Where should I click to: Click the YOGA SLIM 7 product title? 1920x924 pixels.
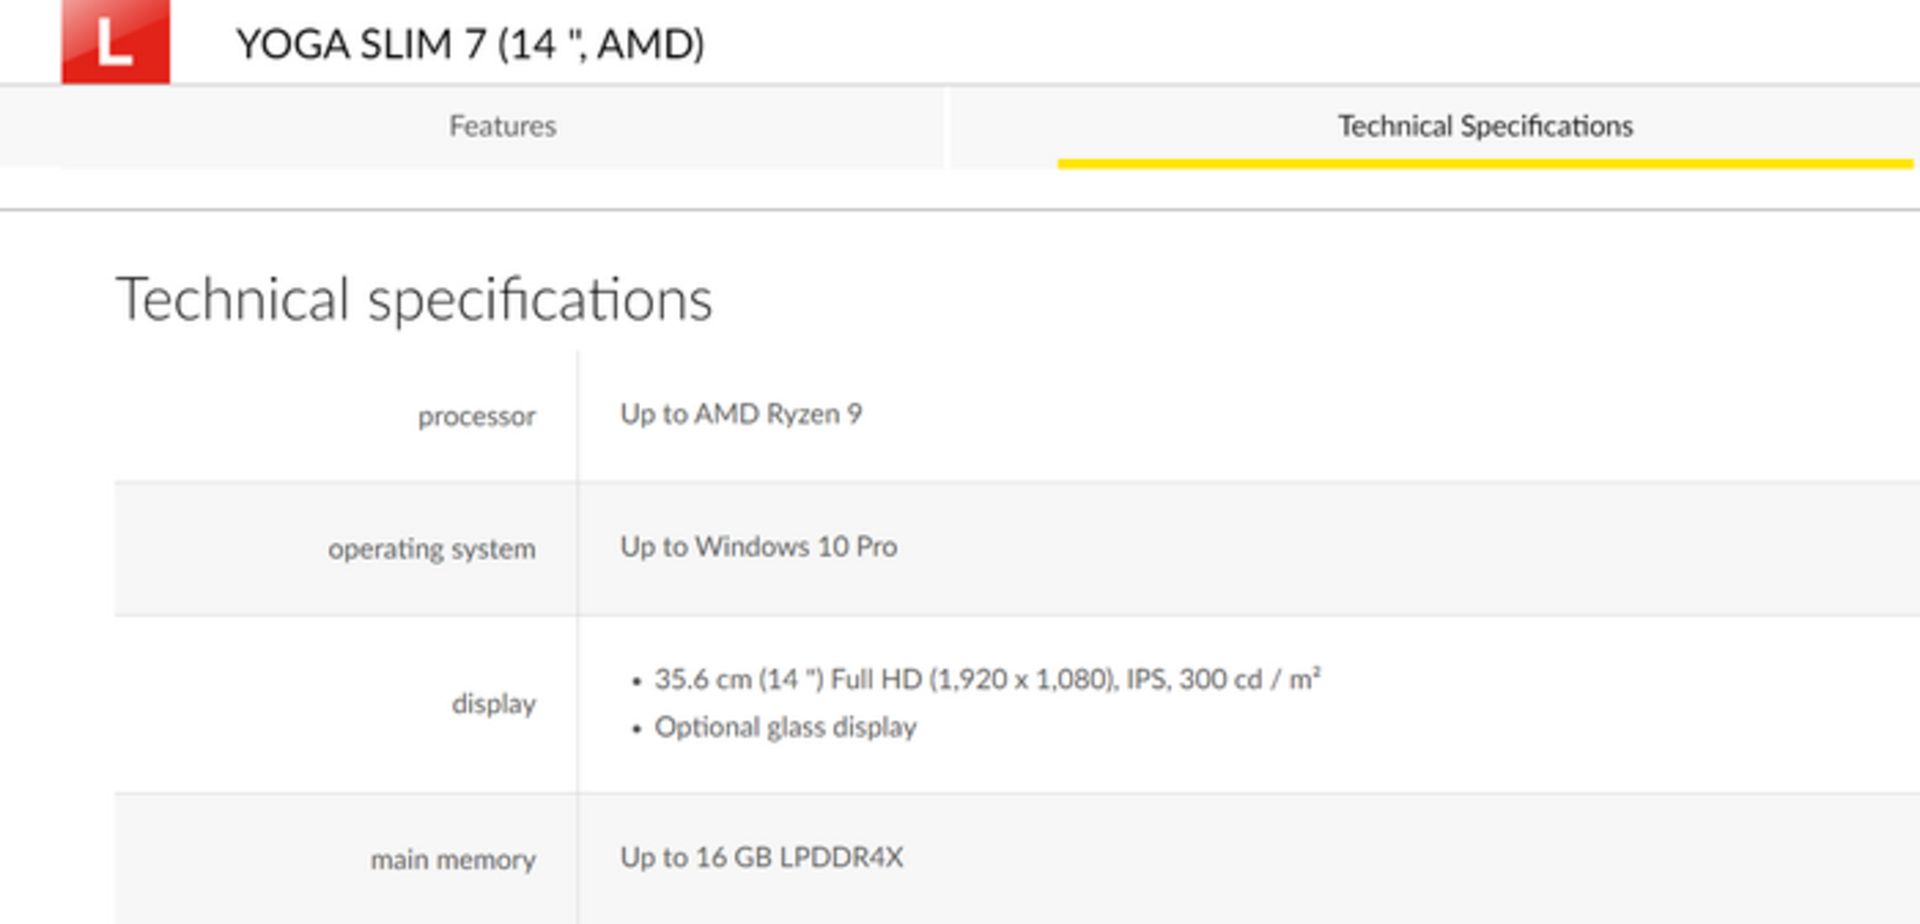point(470,44)
